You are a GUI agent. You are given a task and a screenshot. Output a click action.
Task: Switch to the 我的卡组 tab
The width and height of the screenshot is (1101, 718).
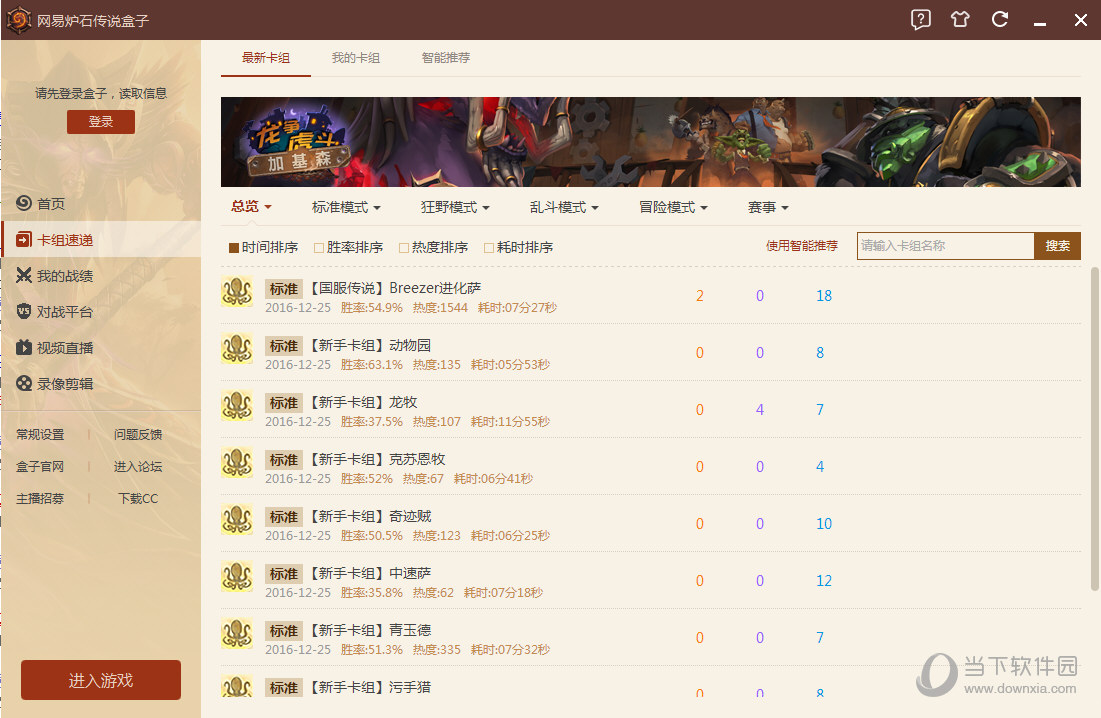point(357,57)
